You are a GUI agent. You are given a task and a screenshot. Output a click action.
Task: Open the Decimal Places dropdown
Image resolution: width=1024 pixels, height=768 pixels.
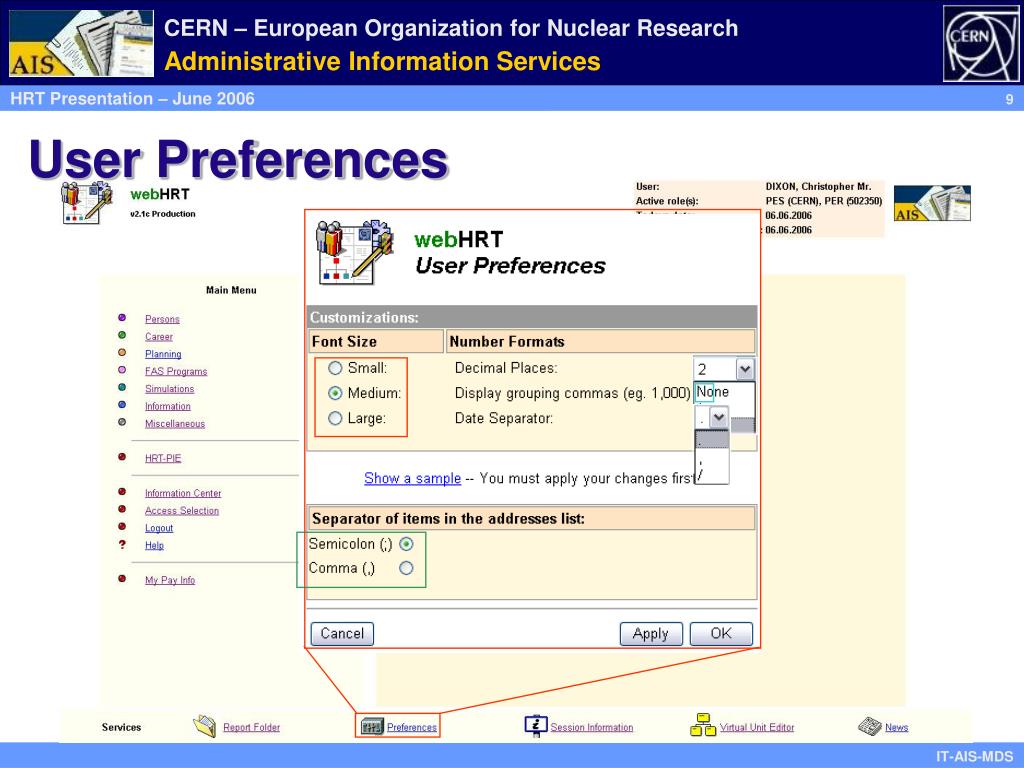724,369
